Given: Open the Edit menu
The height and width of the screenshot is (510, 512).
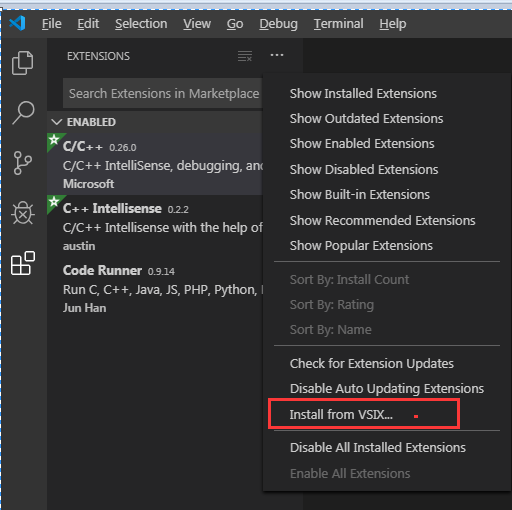Looking at the screenshot, I should coord(88,24).
